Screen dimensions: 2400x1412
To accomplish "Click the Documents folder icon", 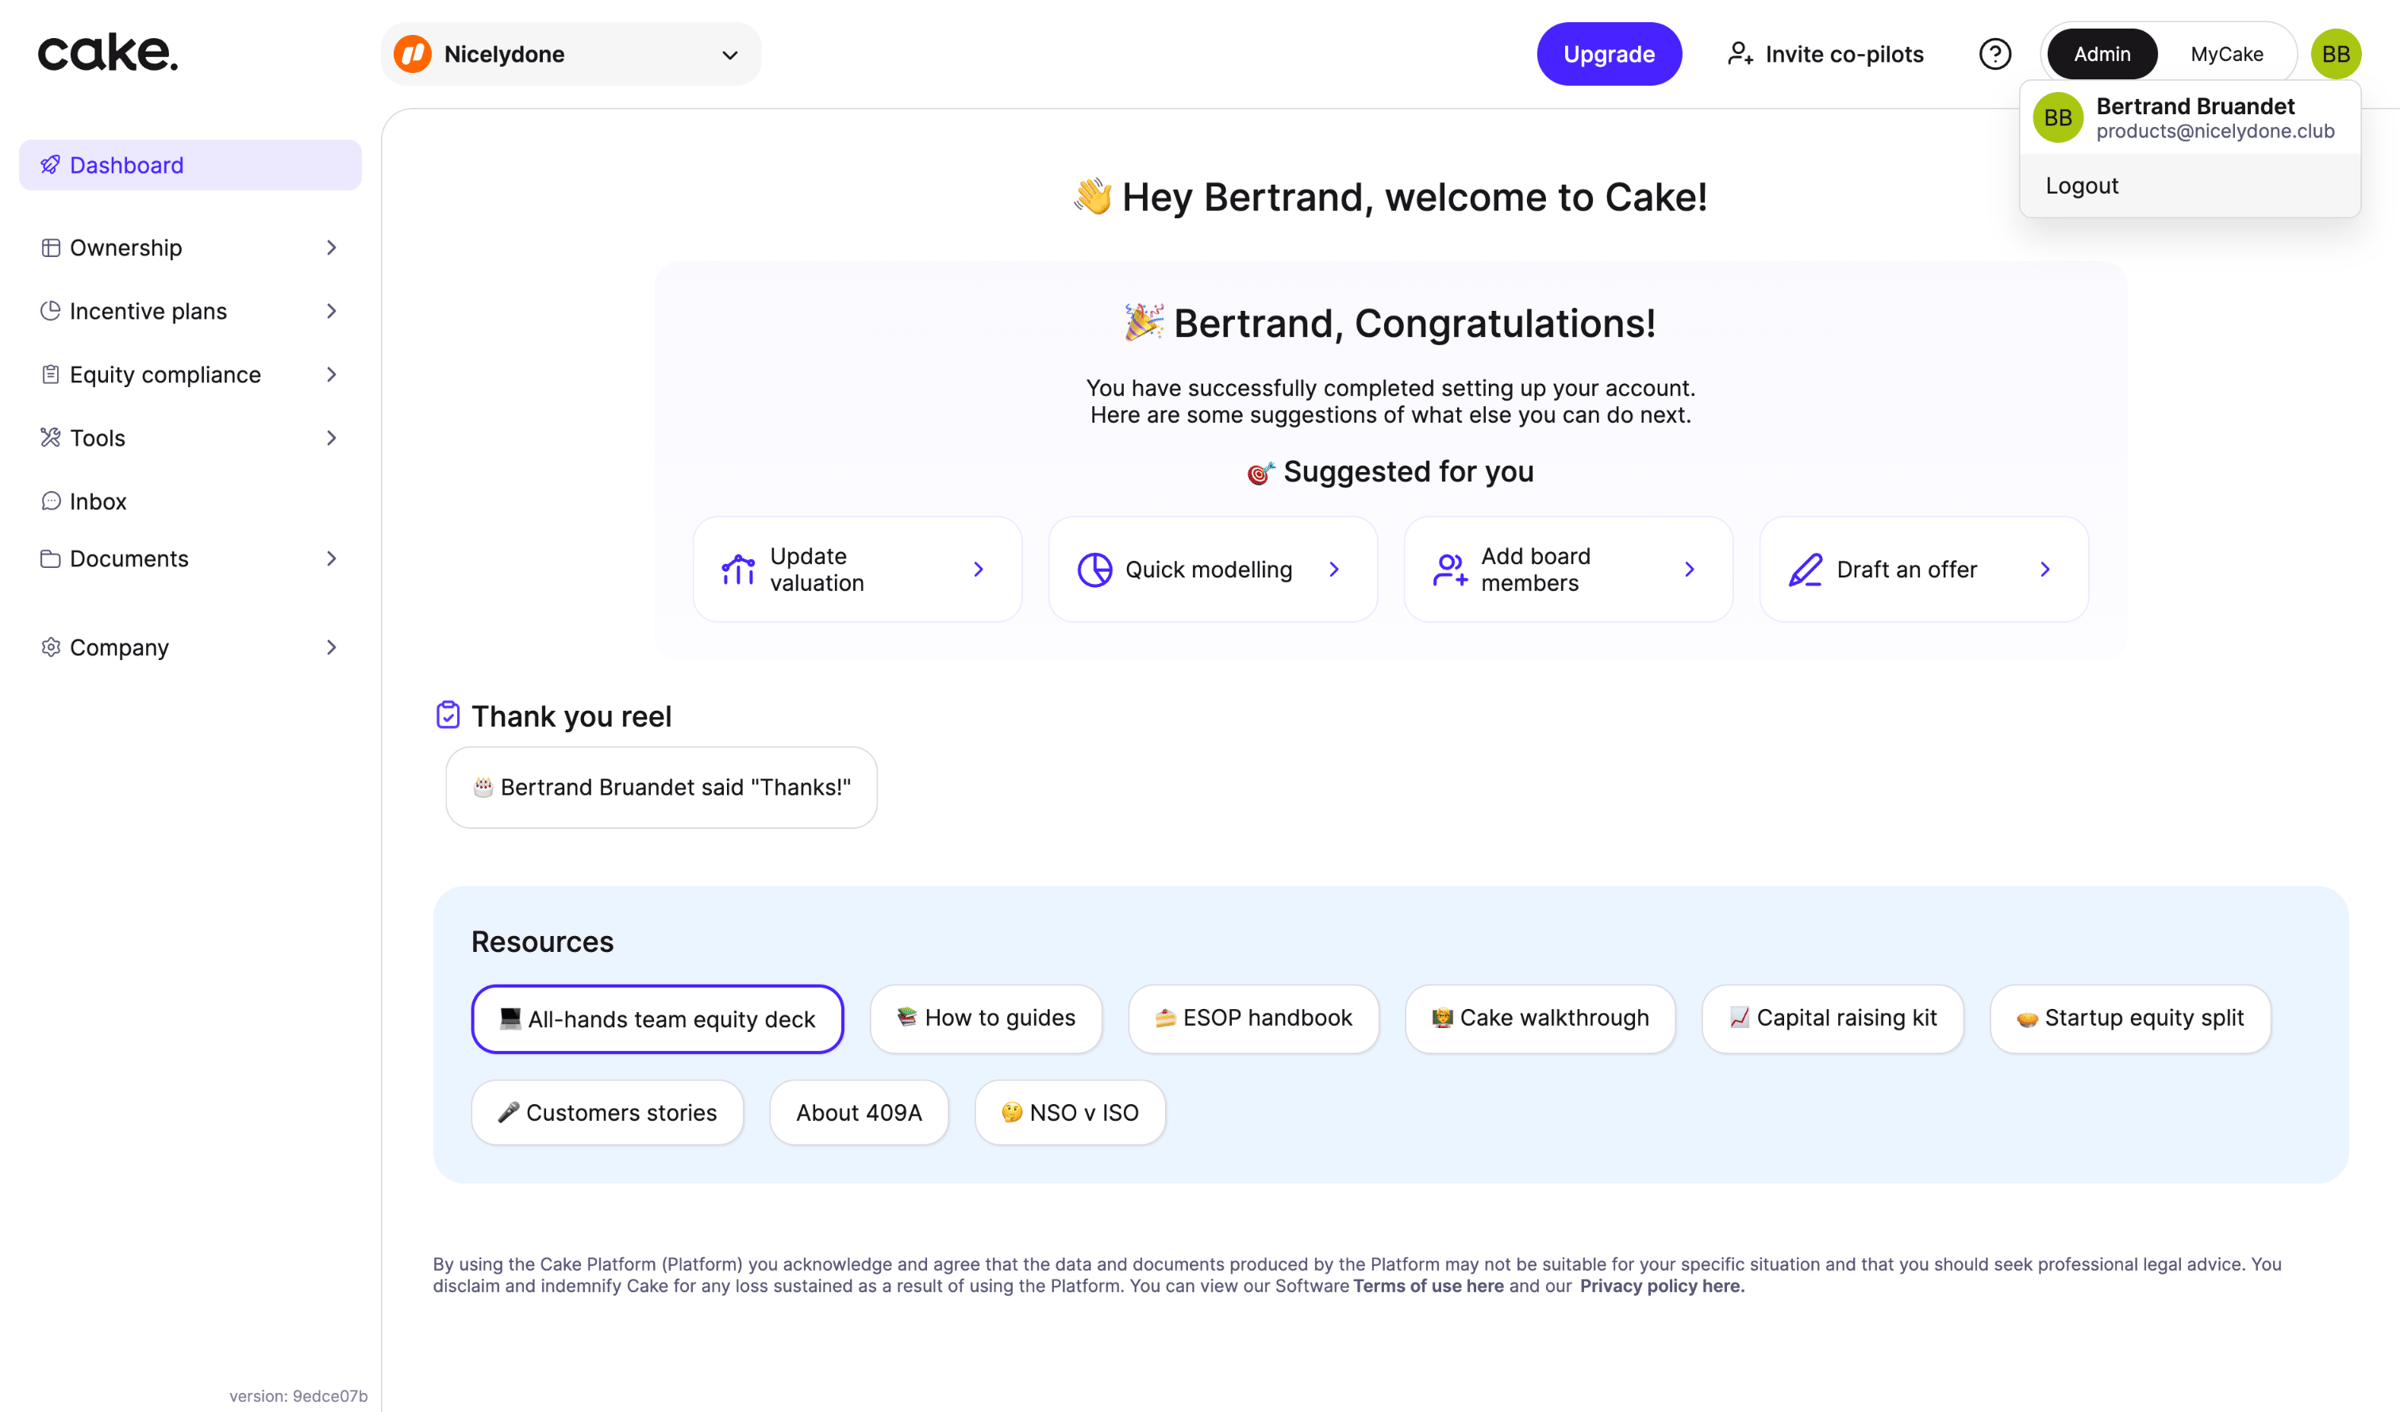I will click(50, 558).
